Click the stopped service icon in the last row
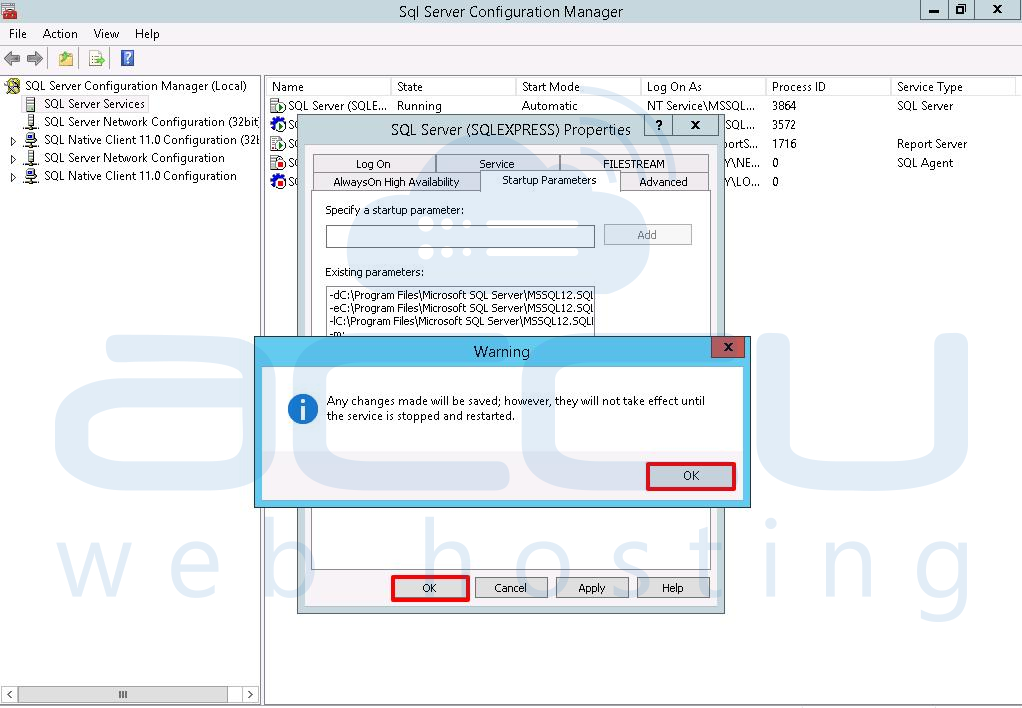The height and width of the screenshot is (708, 1022). [x=278, y=181]
